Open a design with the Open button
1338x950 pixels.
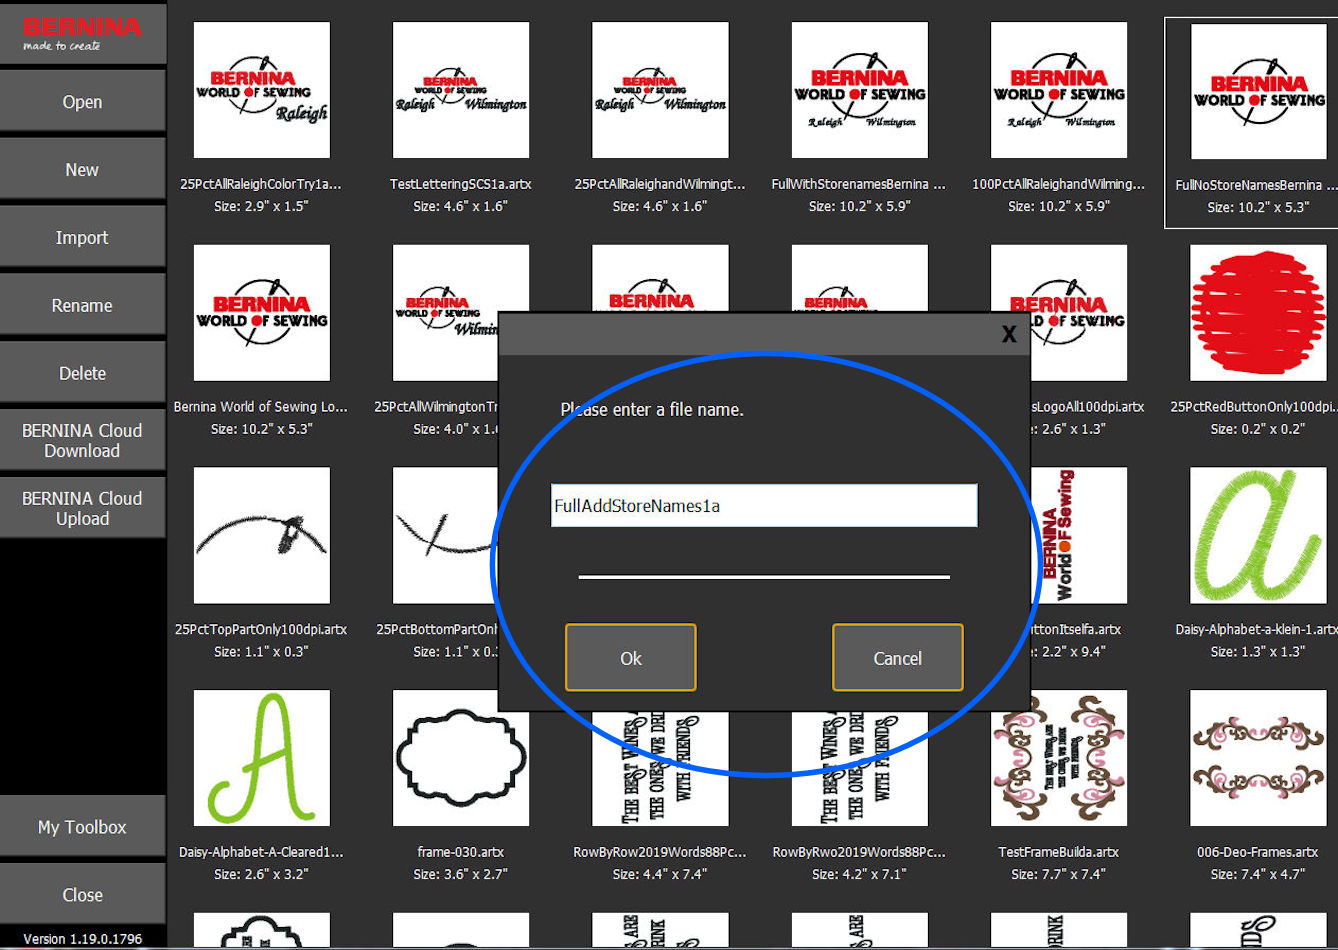pos(82,101)
